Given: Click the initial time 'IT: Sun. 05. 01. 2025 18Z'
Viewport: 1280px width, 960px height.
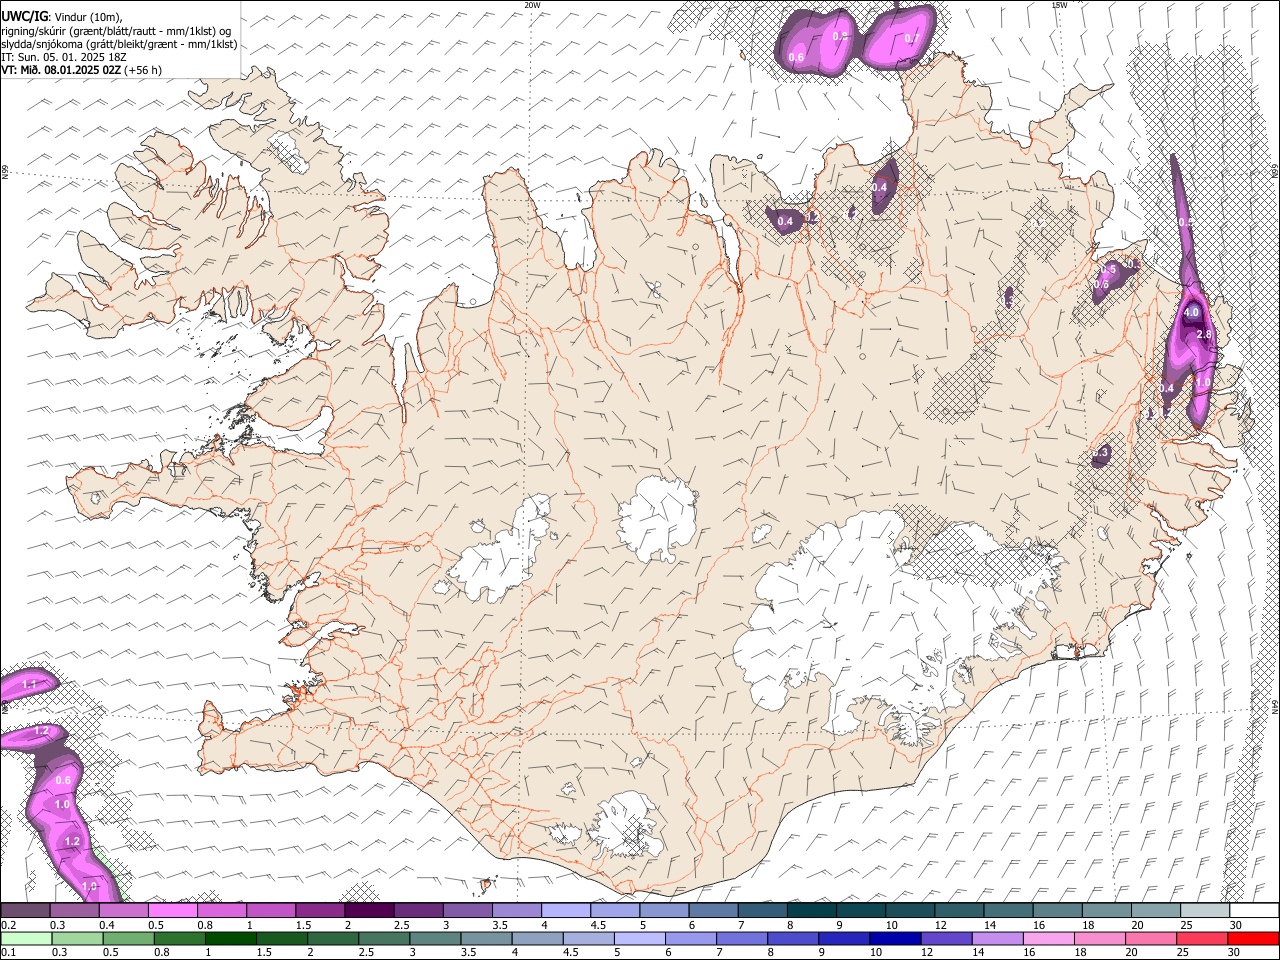Looking at the screenshot, I should (64, 57).
